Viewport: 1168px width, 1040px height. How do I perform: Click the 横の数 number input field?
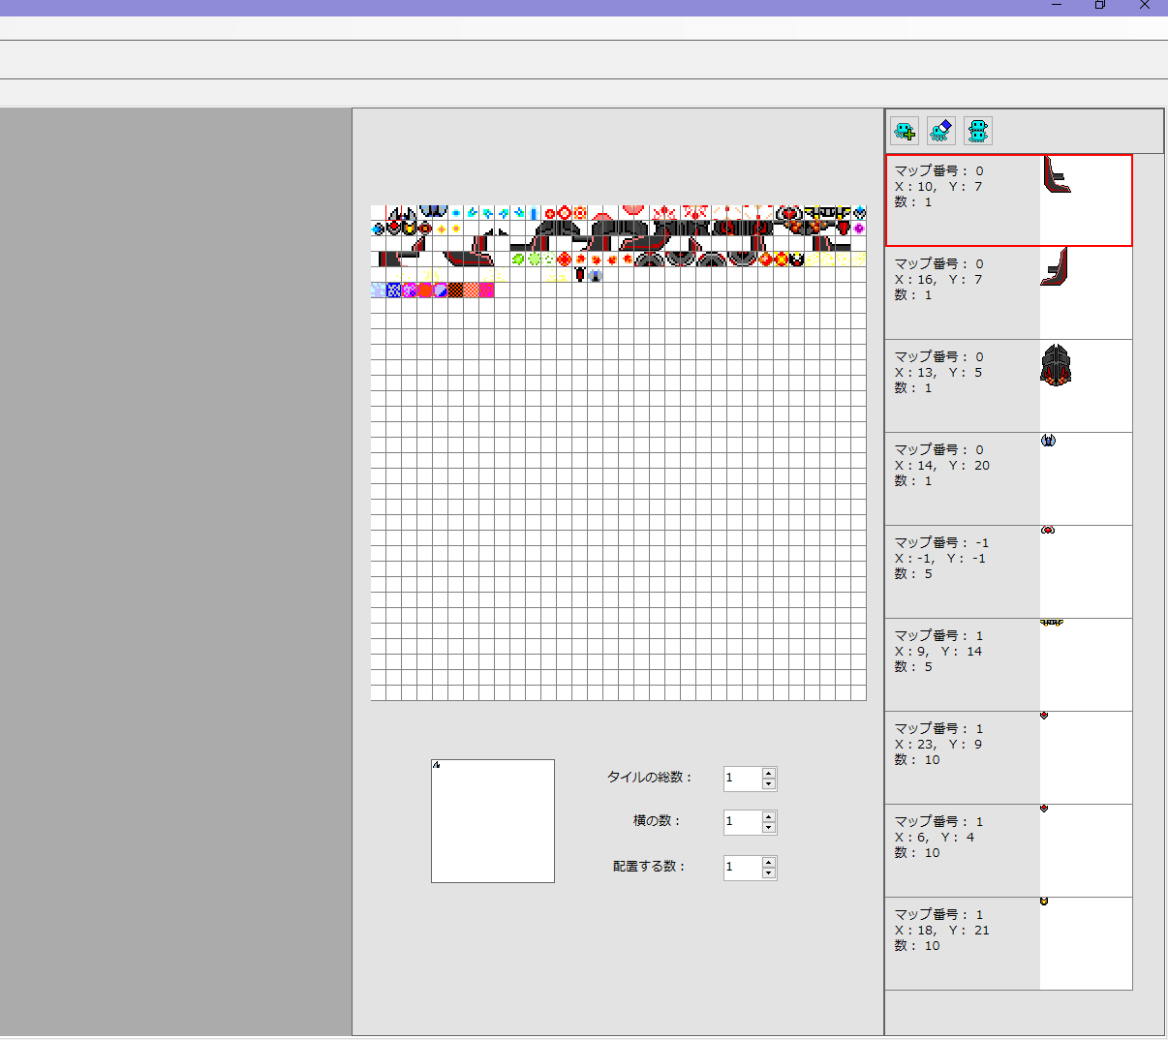click(742, 822)
